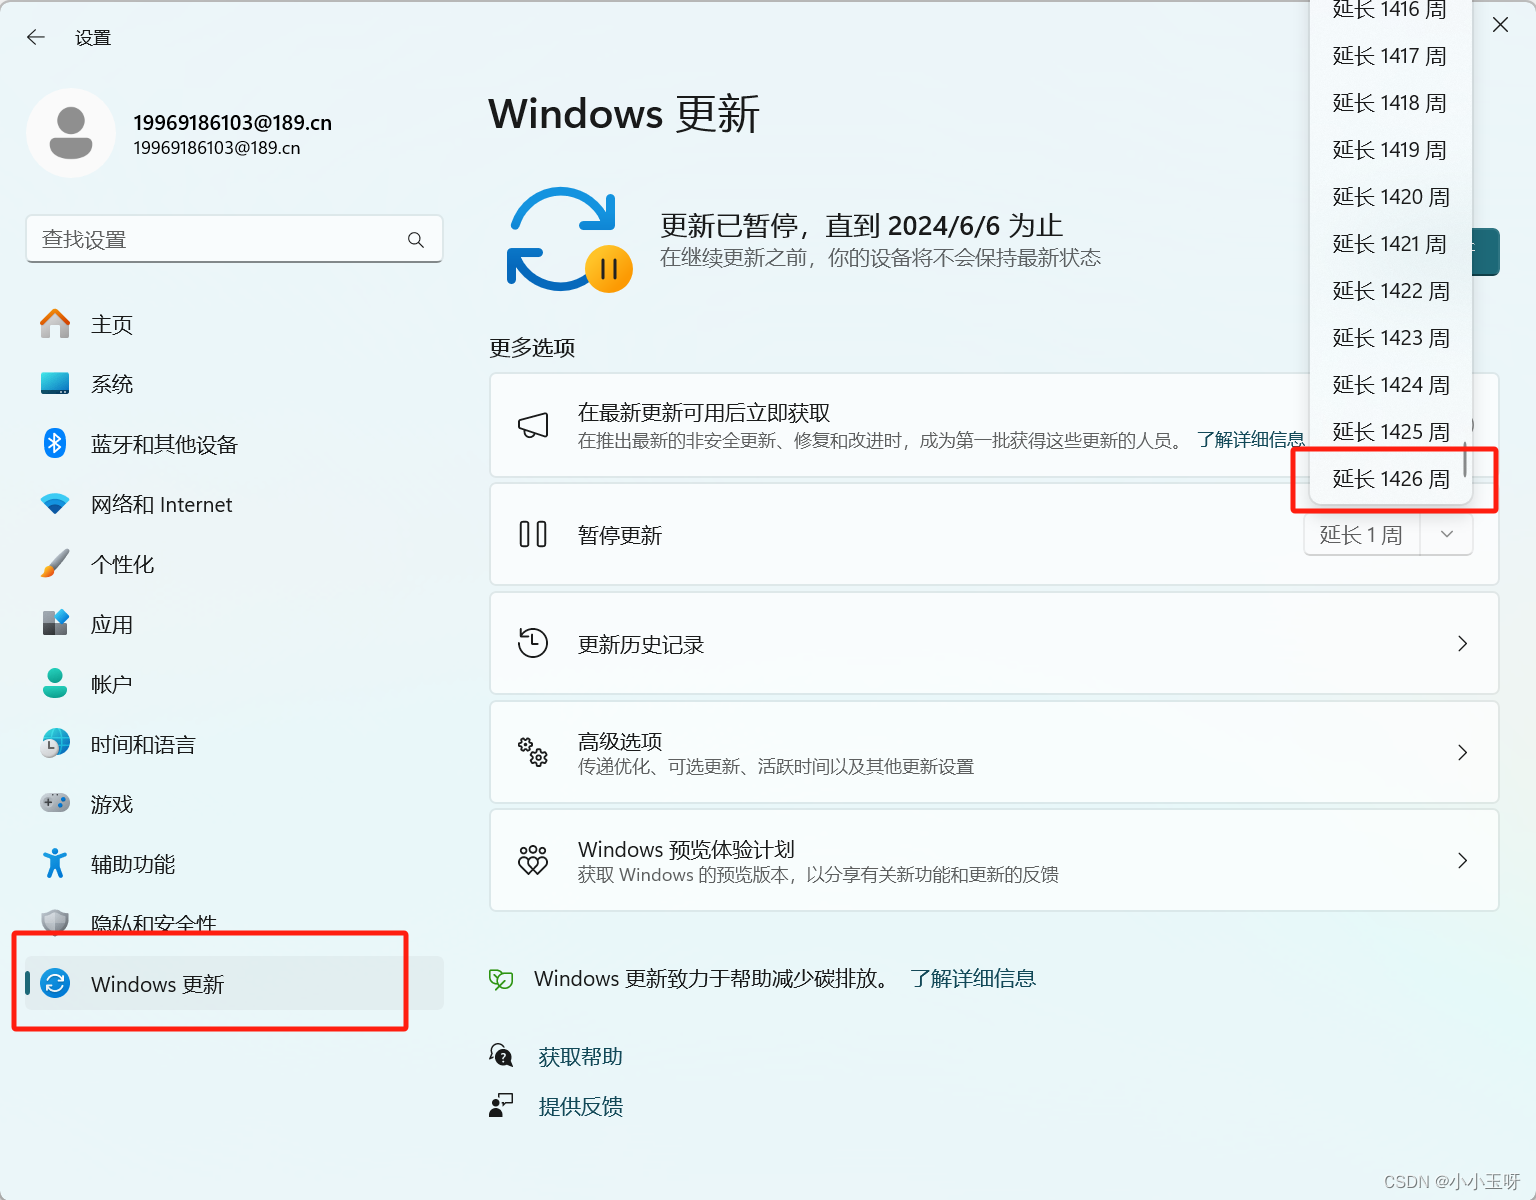Viewport: 1536px width, 1200px height.
Task: Click the 获取帮助 link
Action: pyautogui.click(x=581, y=1057)
